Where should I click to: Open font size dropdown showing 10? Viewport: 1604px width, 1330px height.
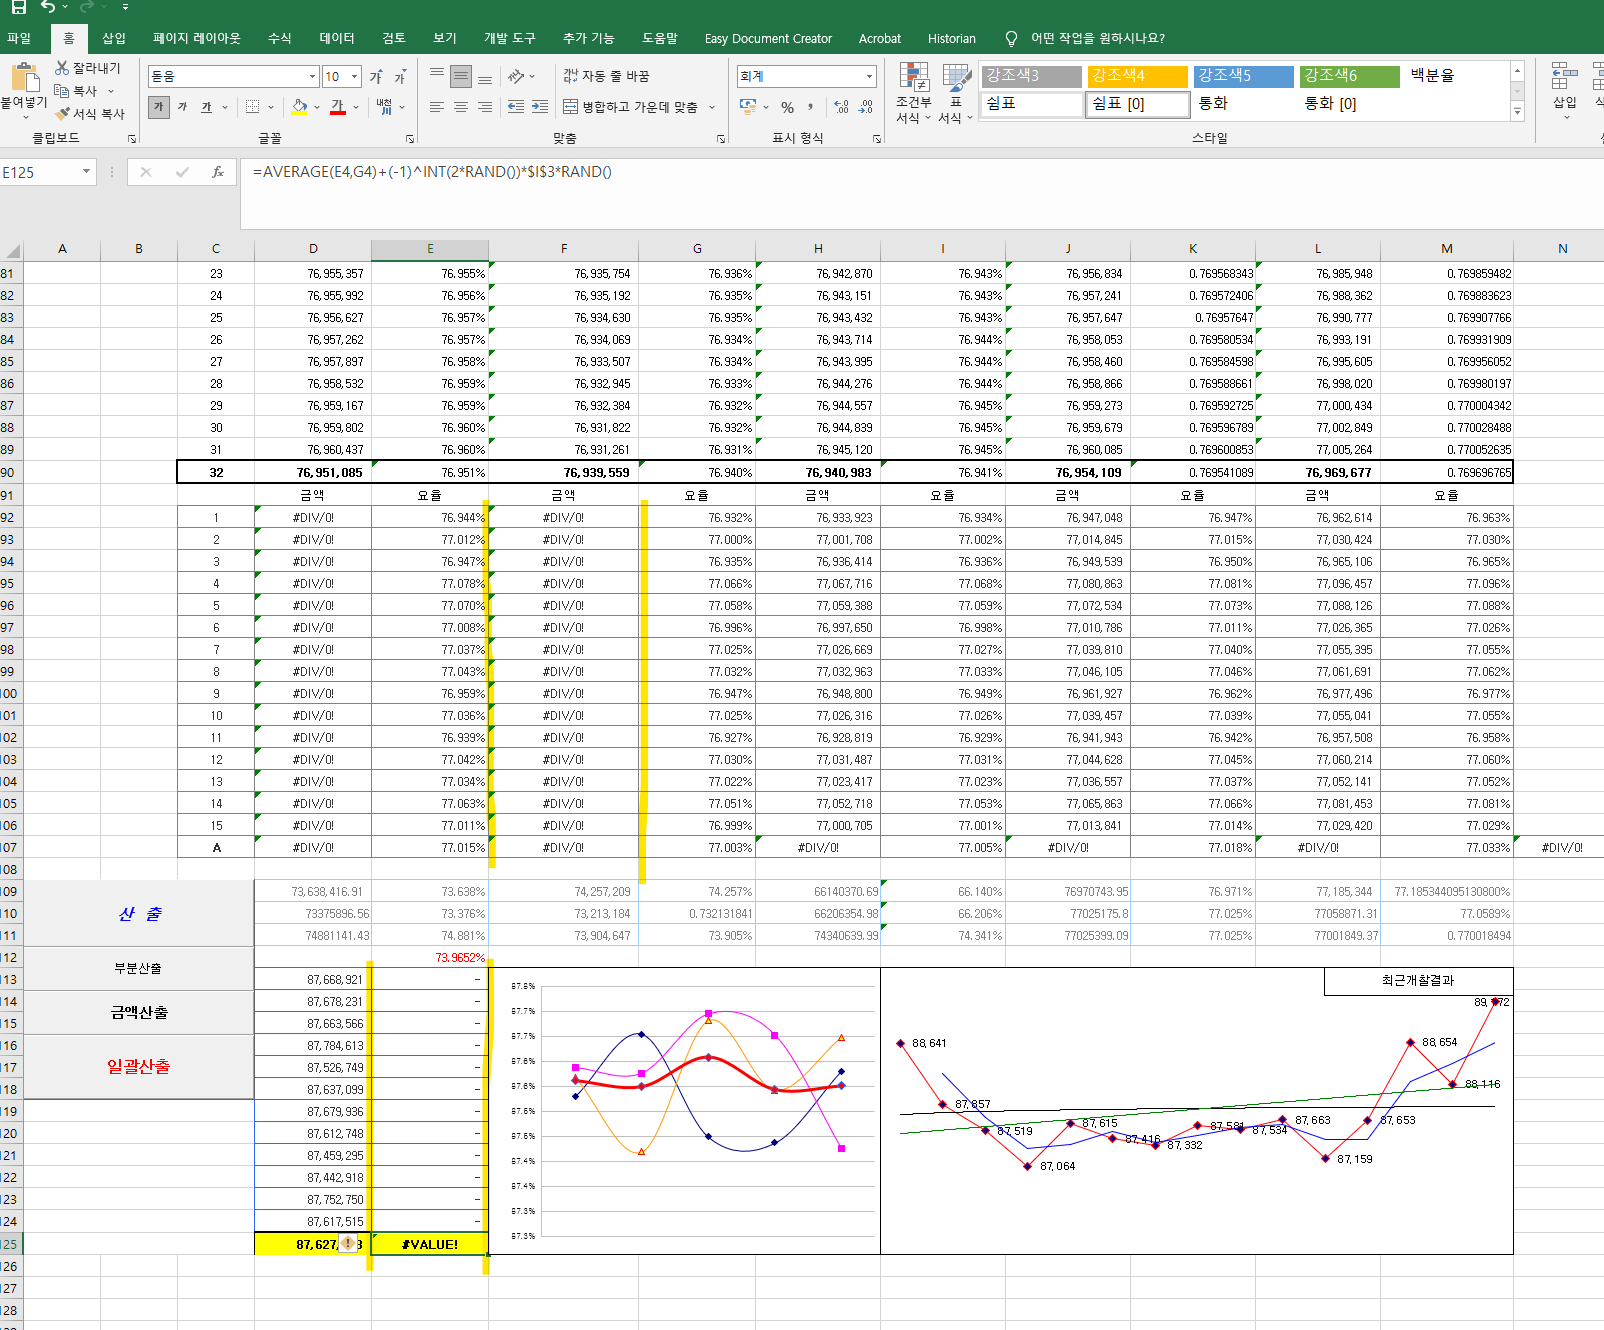pos(354,76)
